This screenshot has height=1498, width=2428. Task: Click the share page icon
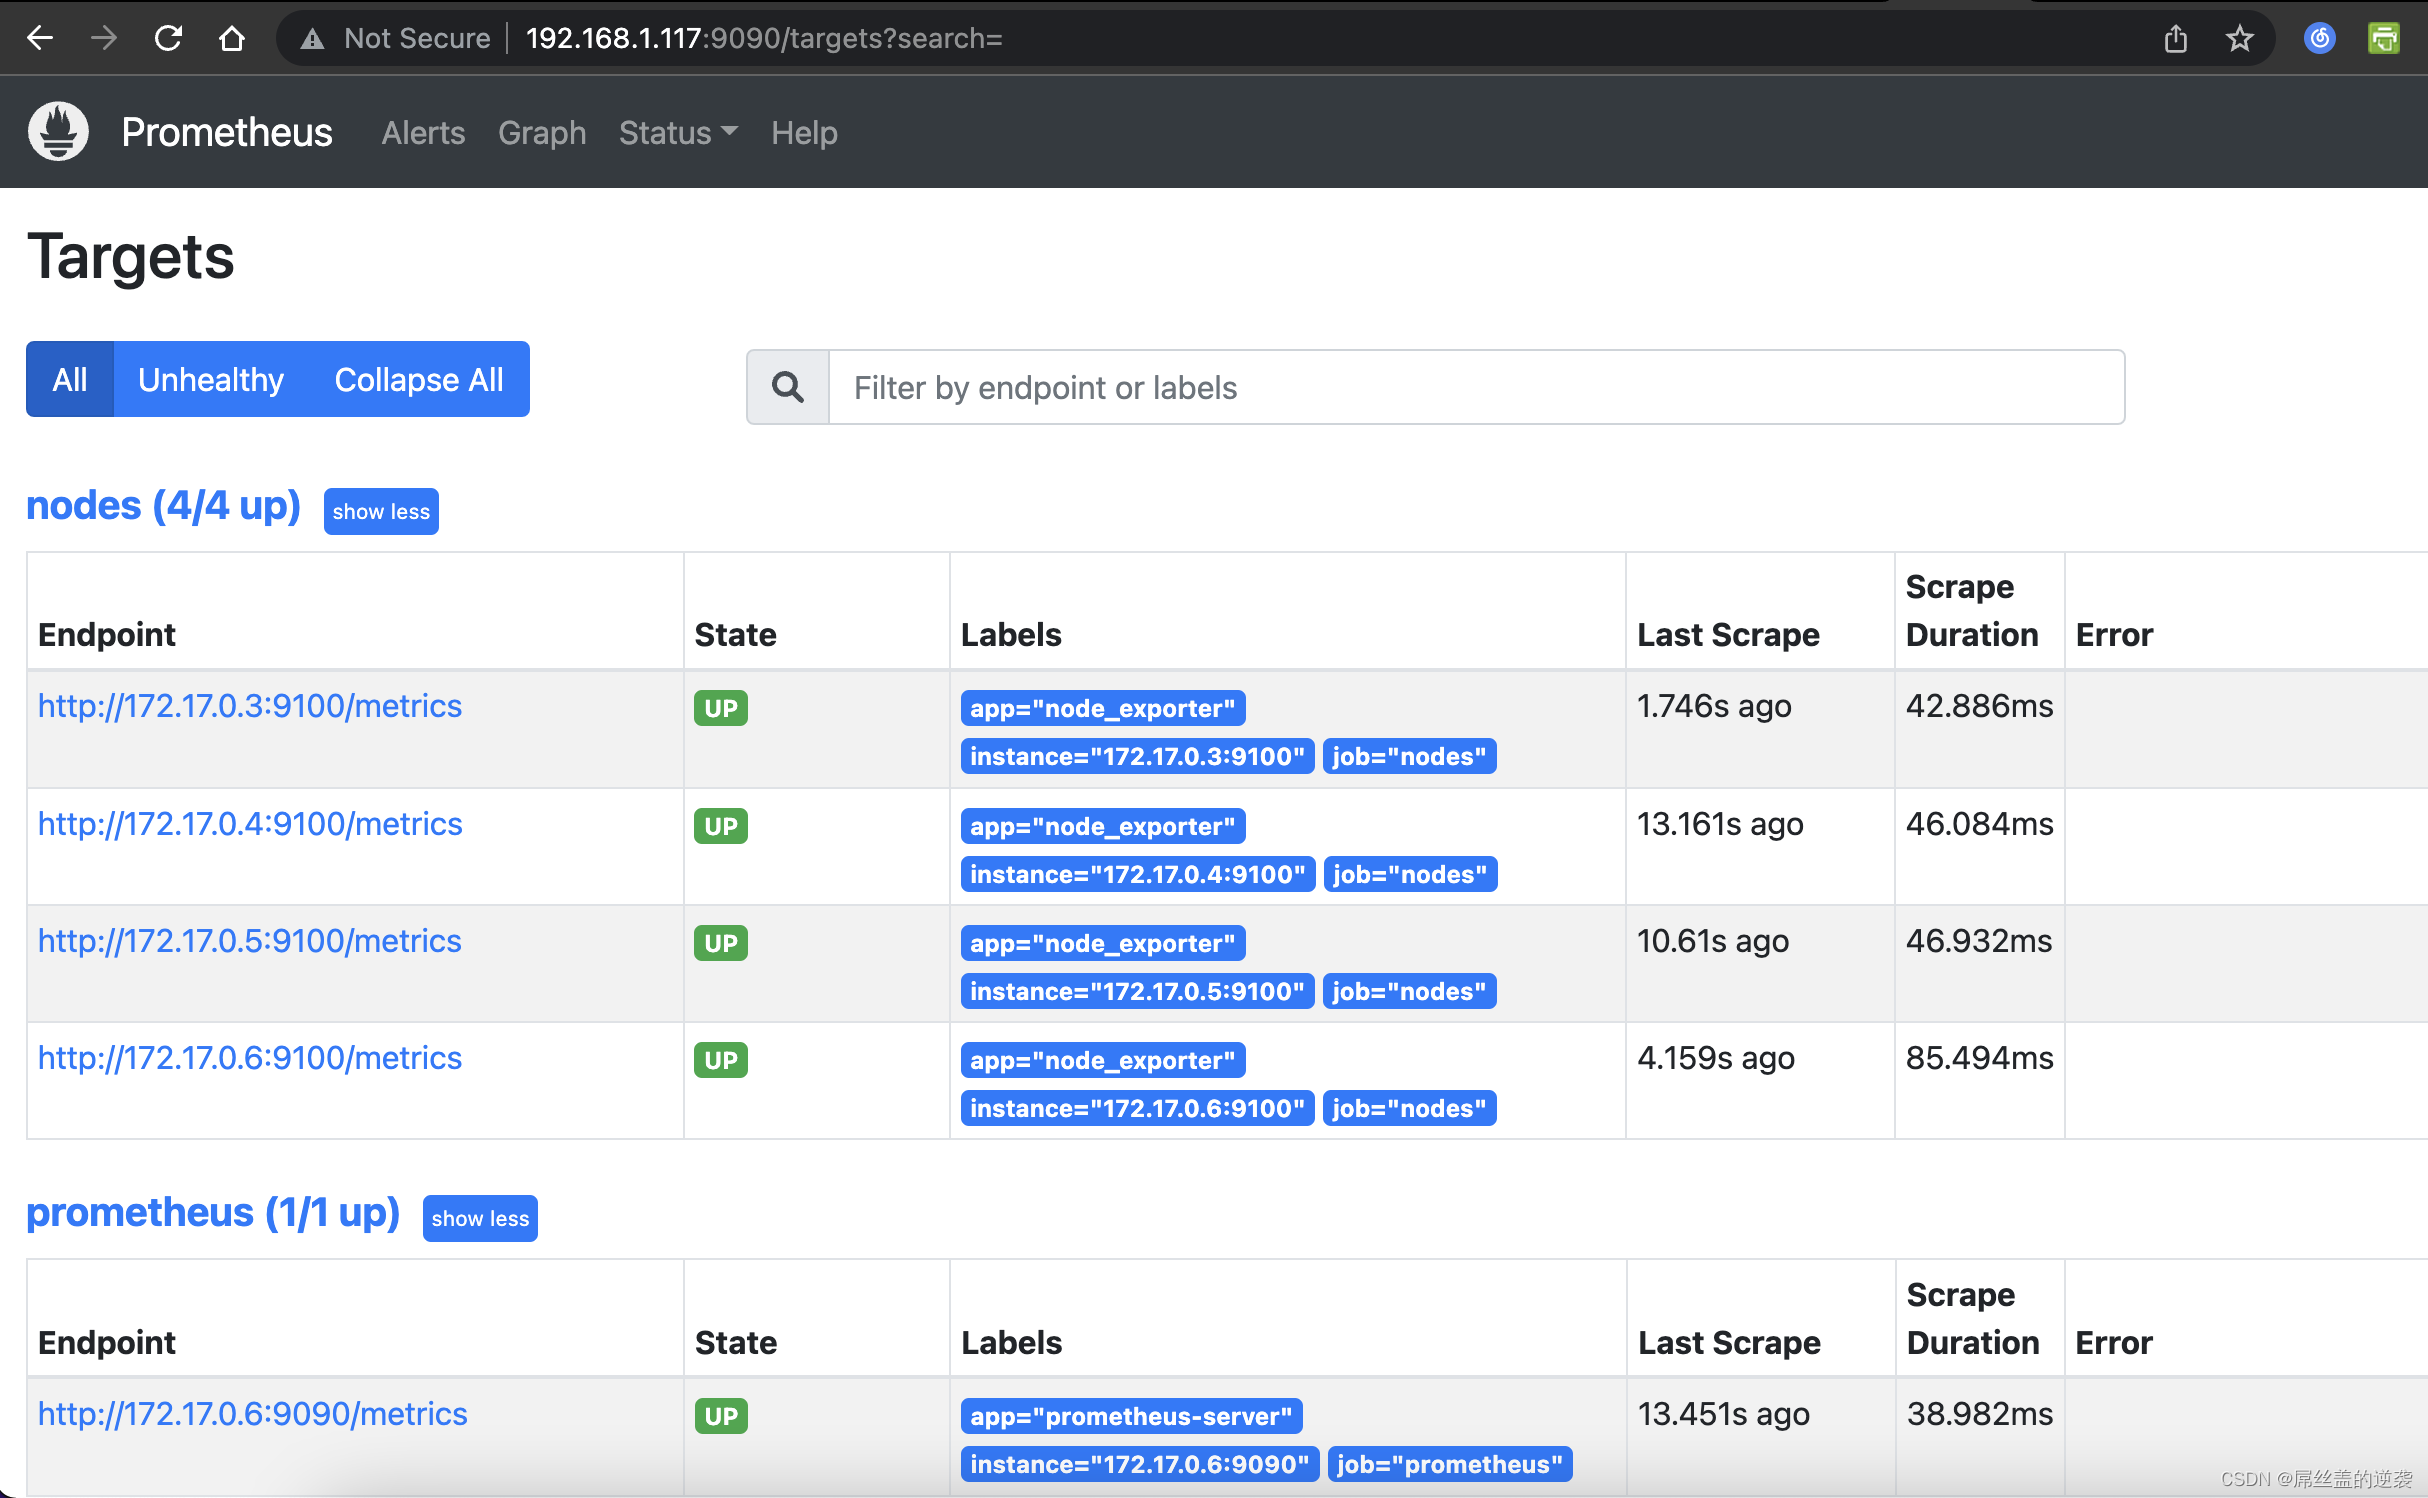tap(2175, 38)
